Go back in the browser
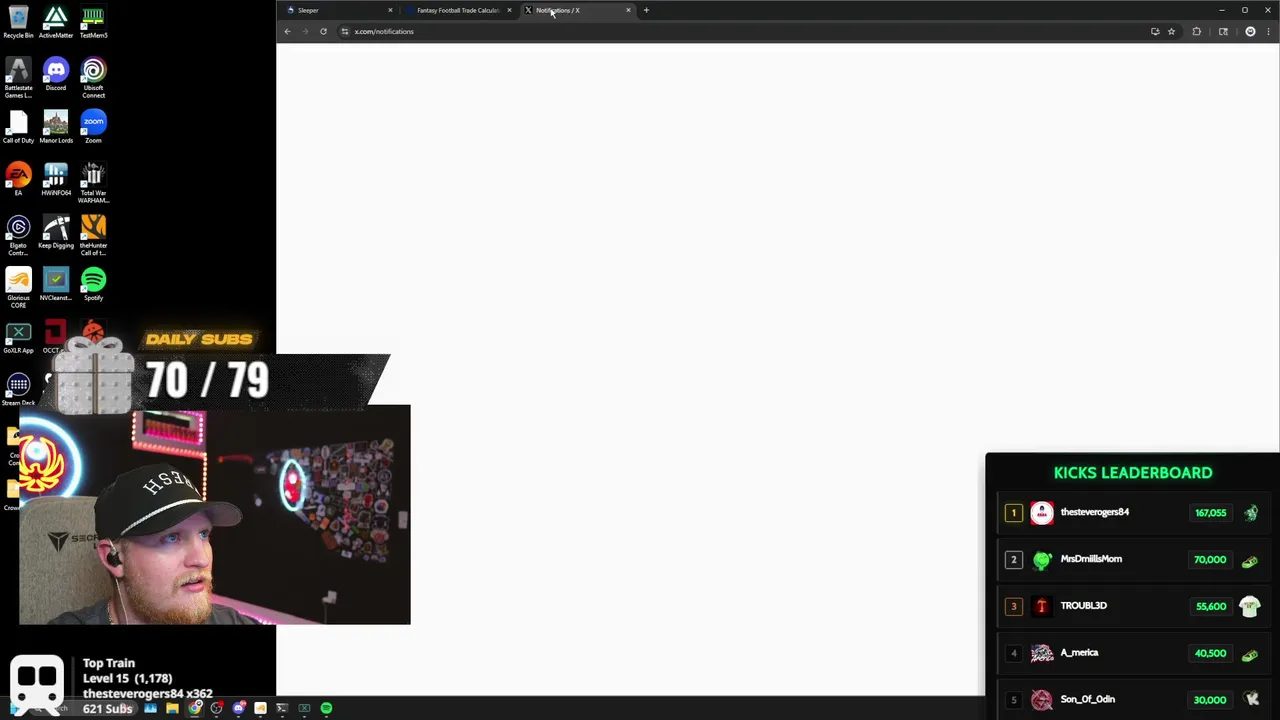Viewport: 1280px width, 720px height. (287, 31)
